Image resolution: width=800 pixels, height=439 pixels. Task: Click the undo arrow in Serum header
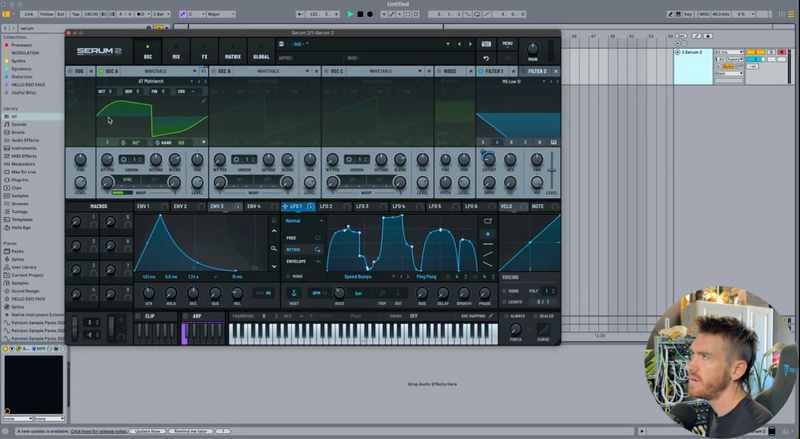[x=486, y=58]
